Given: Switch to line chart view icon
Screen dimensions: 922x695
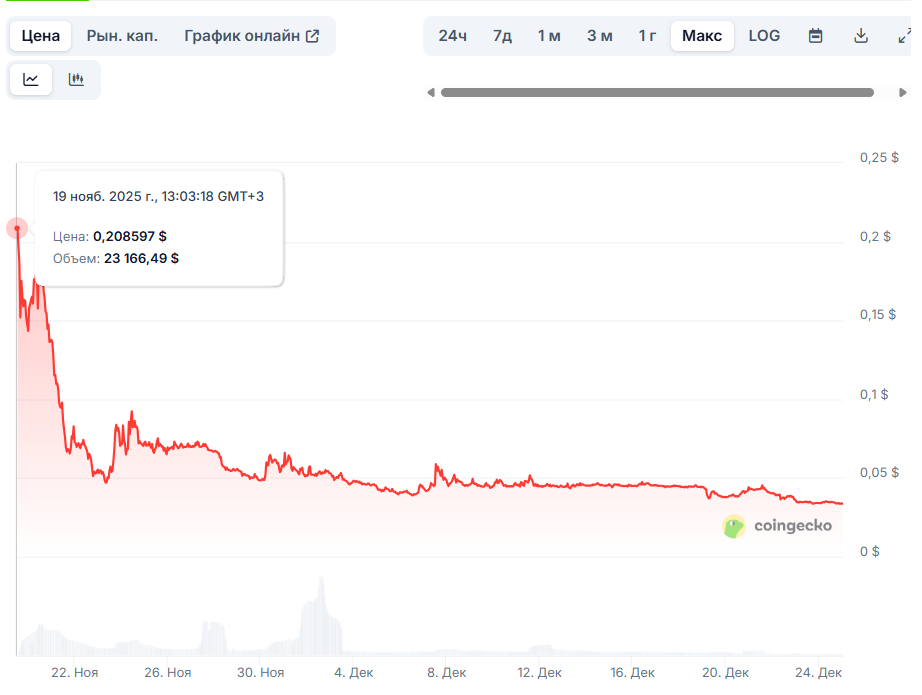Looking at the screenshot, I should pos(31,80).
